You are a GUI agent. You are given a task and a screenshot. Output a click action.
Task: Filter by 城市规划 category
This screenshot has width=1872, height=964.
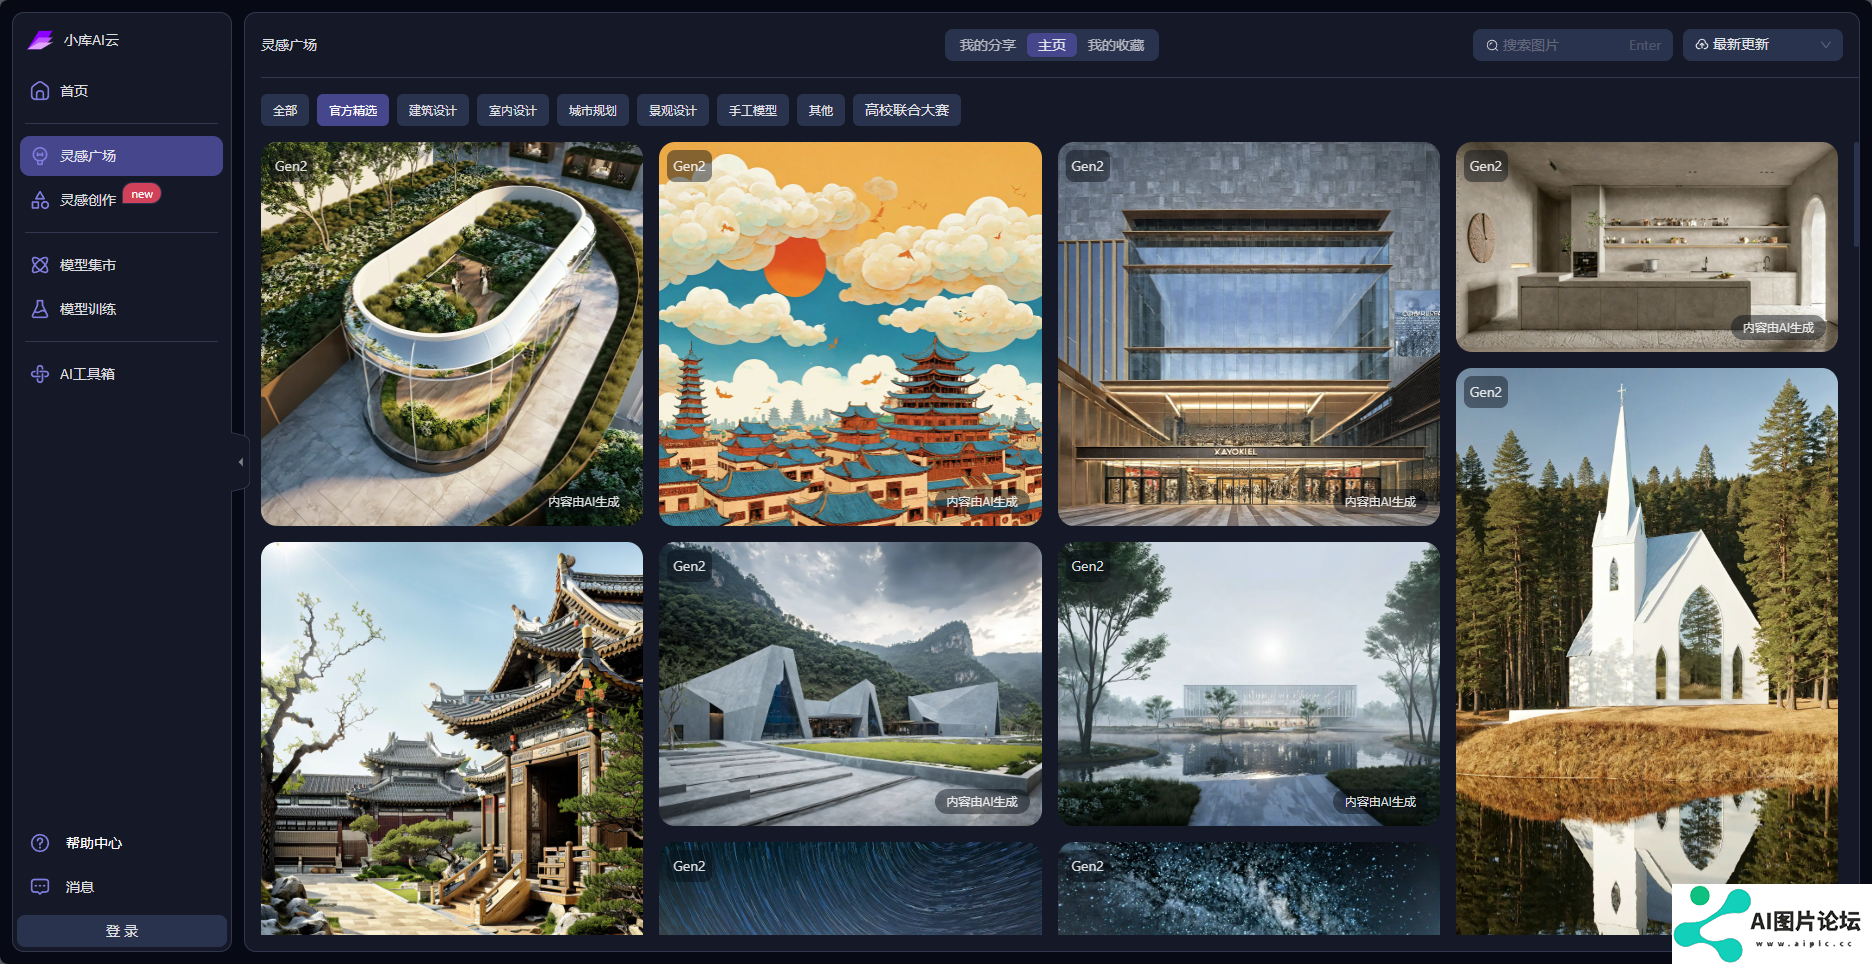click(x=593, y=110)
